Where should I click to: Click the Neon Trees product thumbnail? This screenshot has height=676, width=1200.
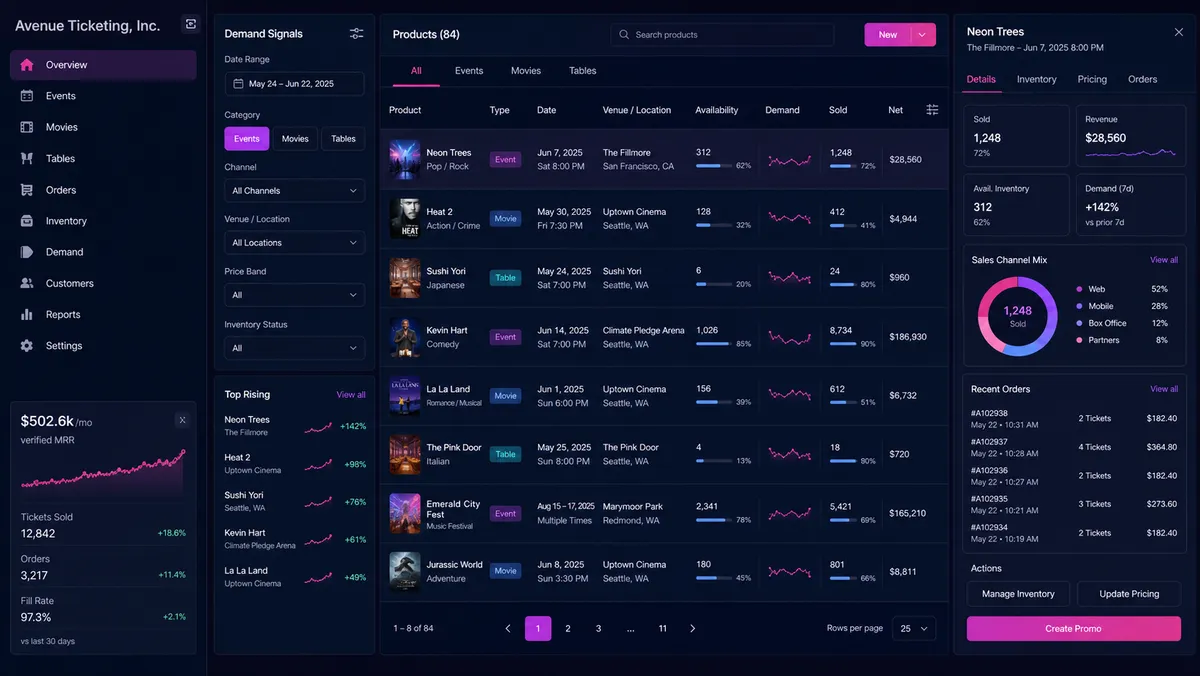(x=405, y=159)
